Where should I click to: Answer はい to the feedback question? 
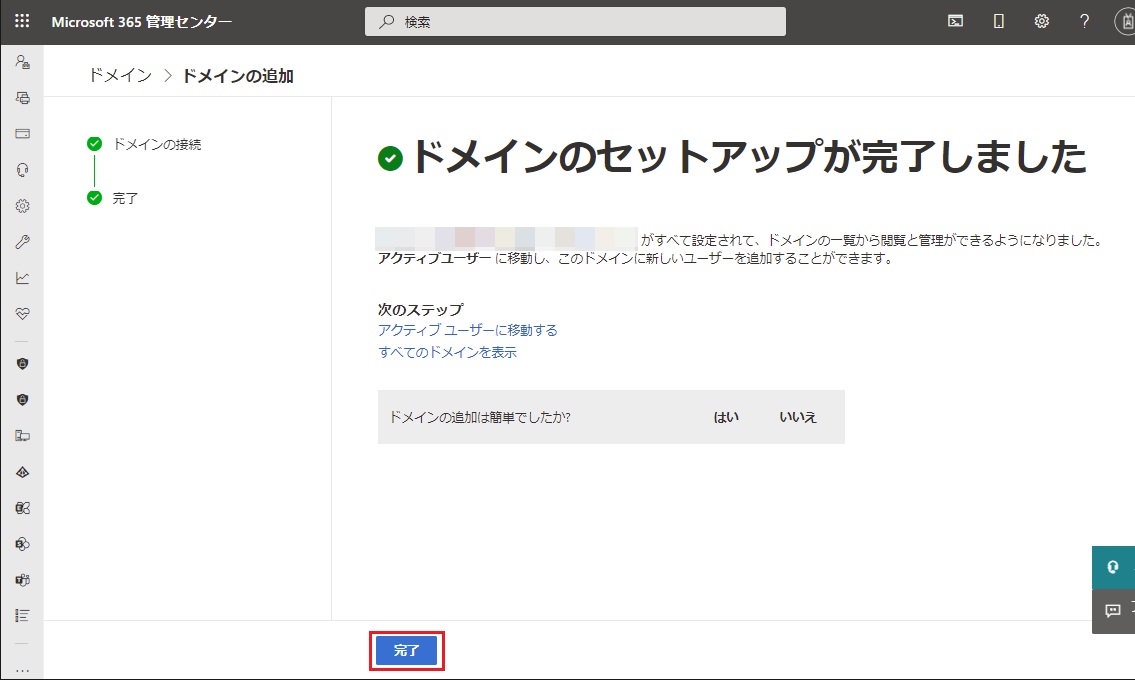pos(726,417)
